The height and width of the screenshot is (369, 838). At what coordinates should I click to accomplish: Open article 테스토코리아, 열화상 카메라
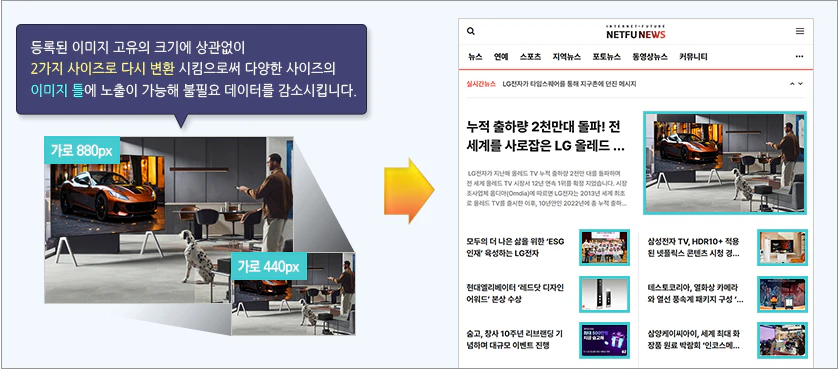click(x=695, y=293)
